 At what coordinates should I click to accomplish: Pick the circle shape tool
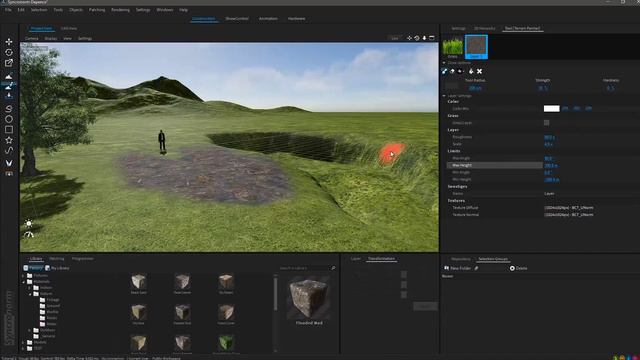coord(9,119)
